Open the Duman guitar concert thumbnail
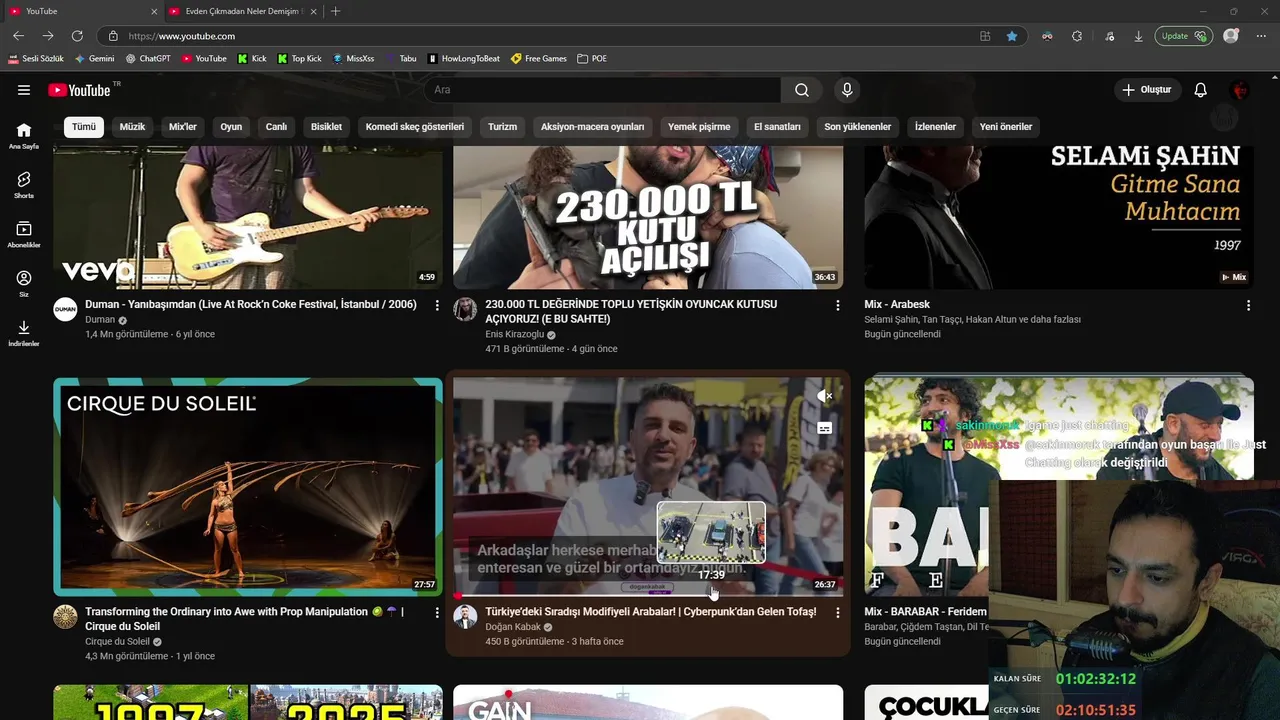 point(248,217)
